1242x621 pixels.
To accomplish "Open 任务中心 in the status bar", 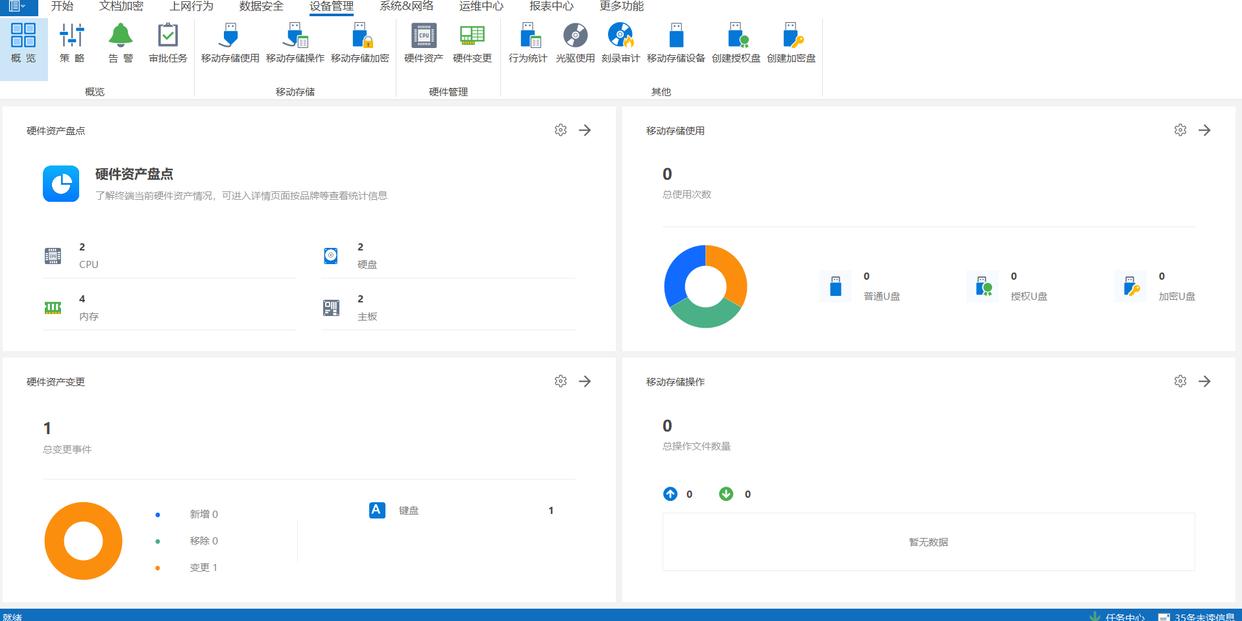I will (x=1124, y=616).
